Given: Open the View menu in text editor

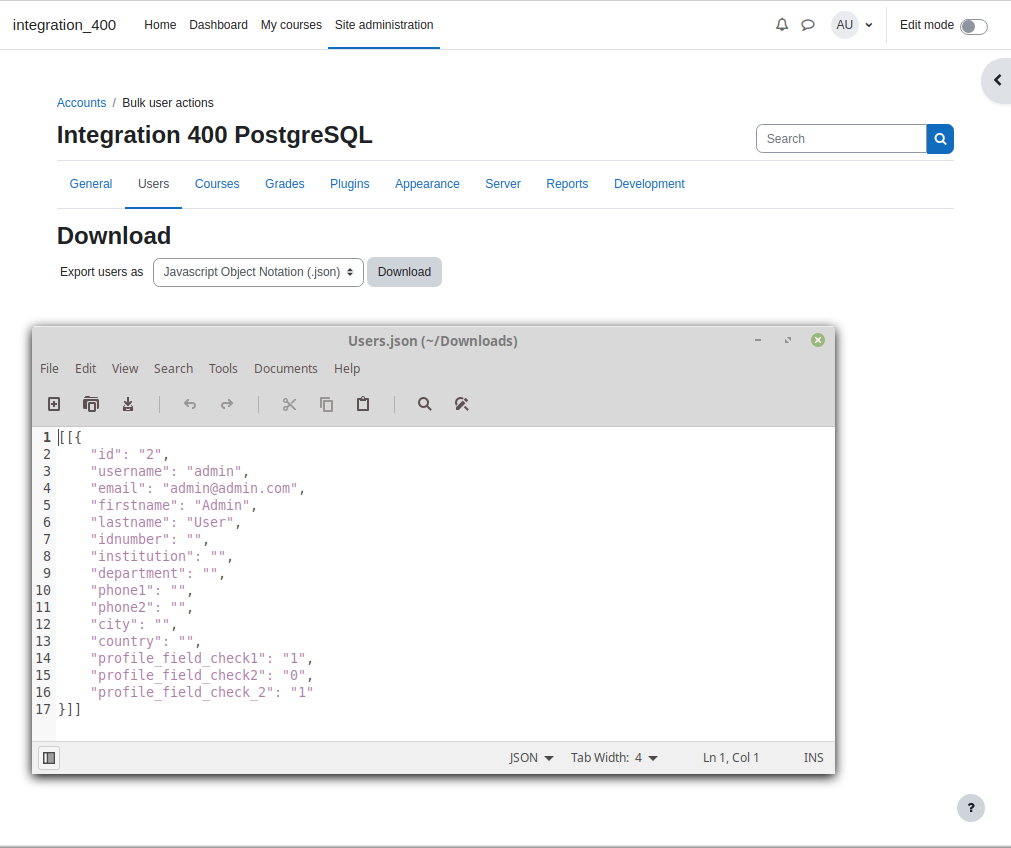Looking at the screenshot, I should (124, 368).
